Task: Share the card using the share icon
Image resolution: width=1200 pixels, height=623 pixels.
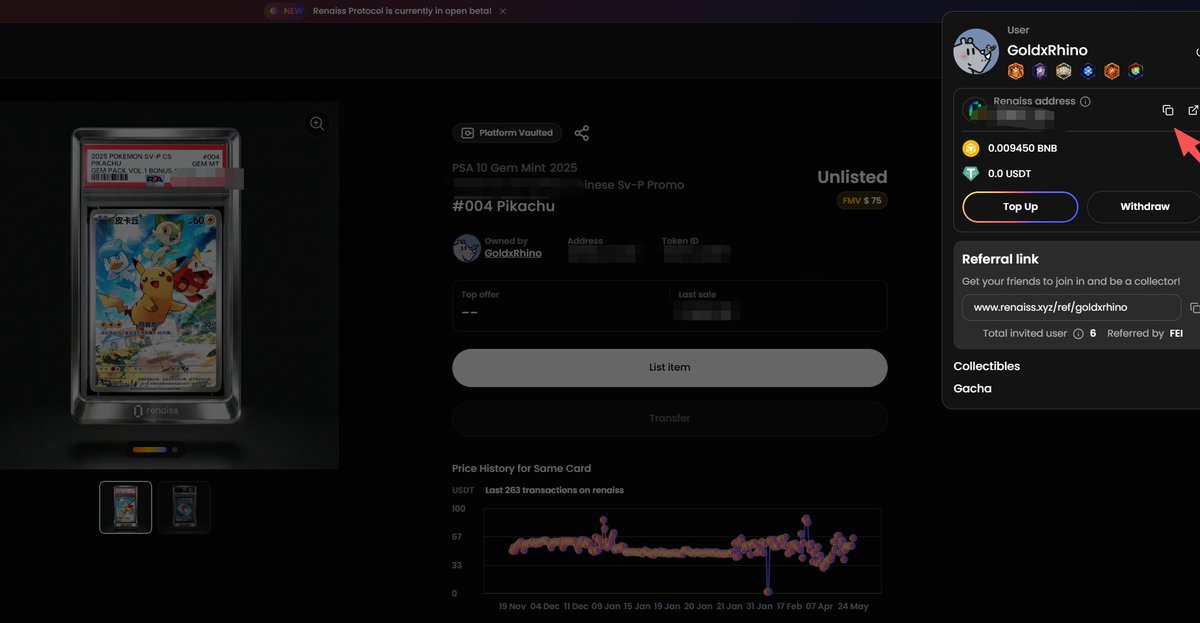Action: (x=582, y=133)
